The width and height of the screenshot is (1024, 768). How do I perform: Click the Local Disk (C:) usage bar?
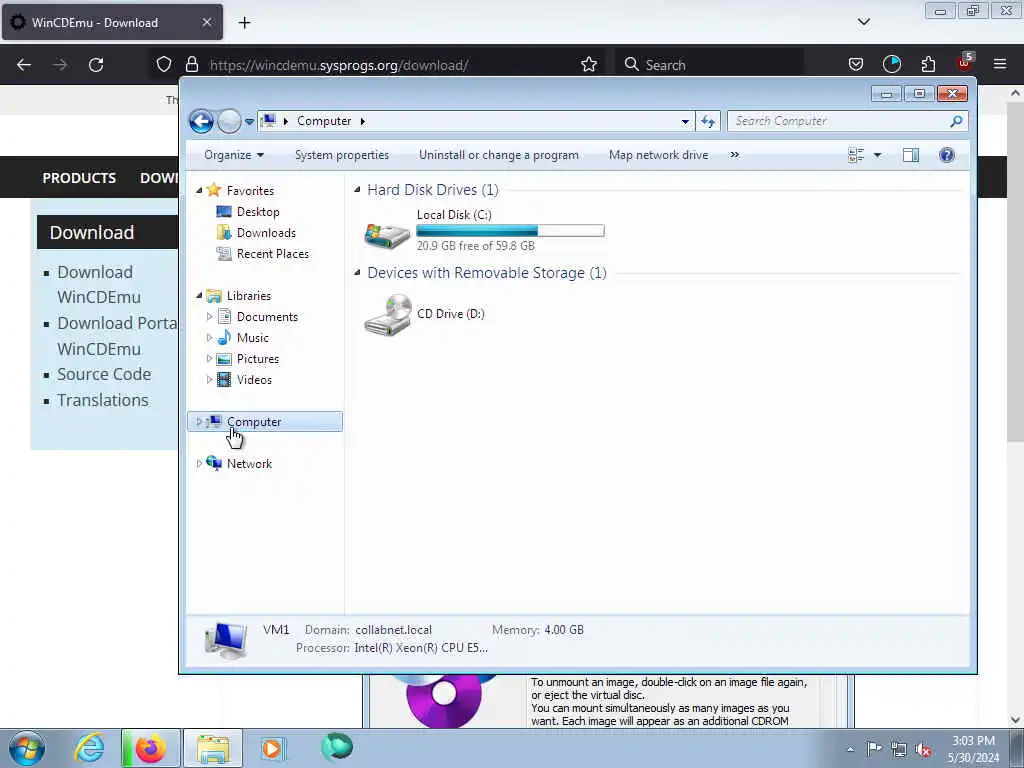pyautogui.click(x=510, y=231)
